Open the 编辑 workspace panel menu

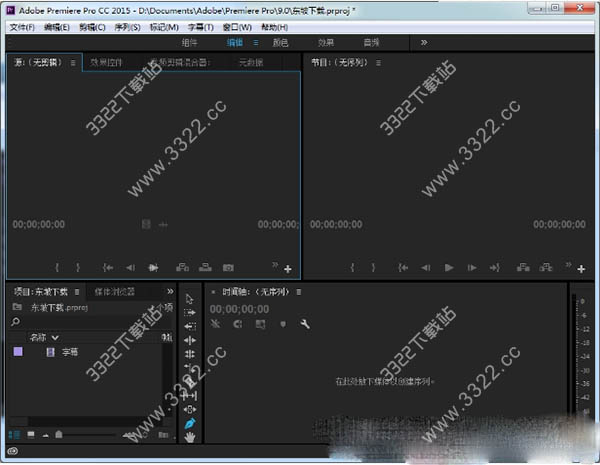[x=256, y=43]
